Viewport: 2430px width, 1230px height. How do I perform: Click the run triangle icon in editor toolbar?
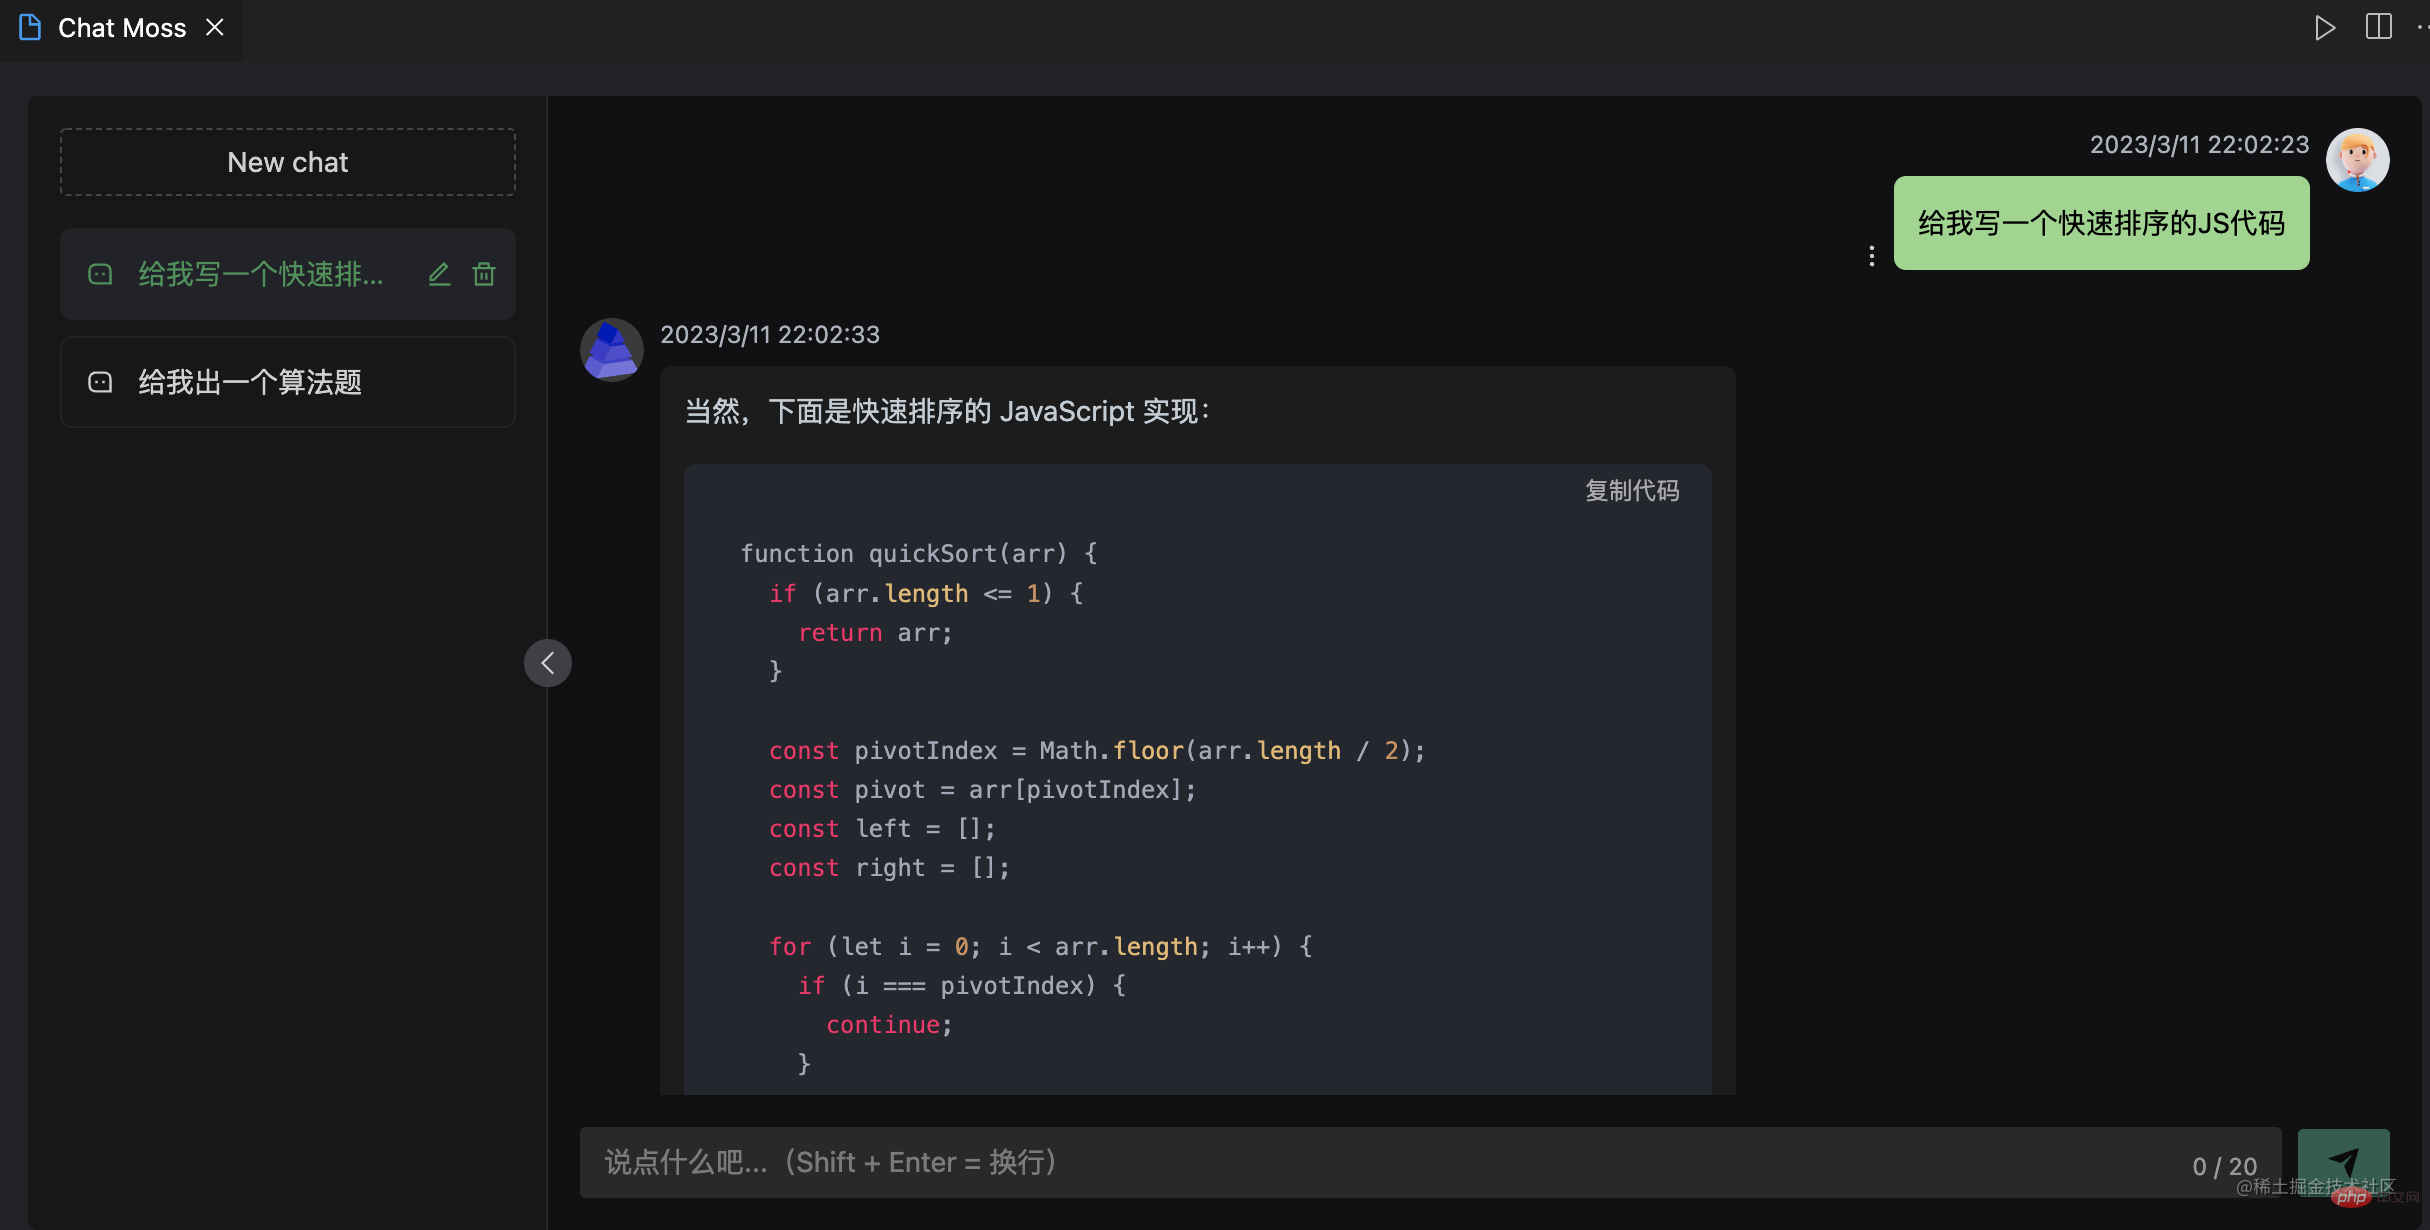(2324, 27)
